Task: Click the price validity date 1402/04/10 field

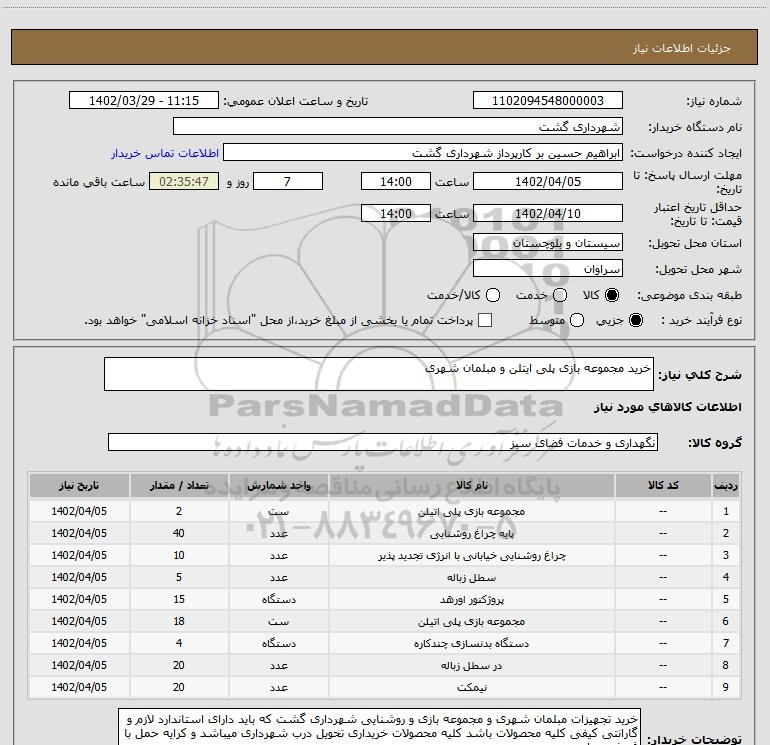Action: (x=546, y=214)
